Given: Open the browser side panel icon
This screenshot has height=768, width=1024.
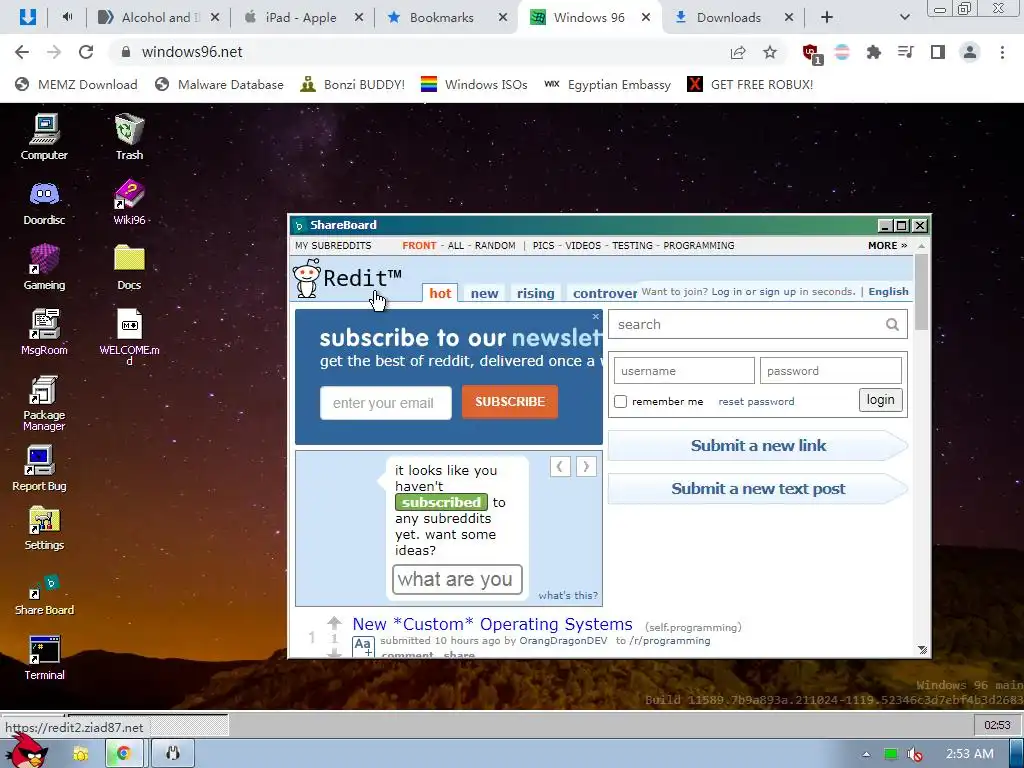Looking at the screenshot, I should 938,52.
